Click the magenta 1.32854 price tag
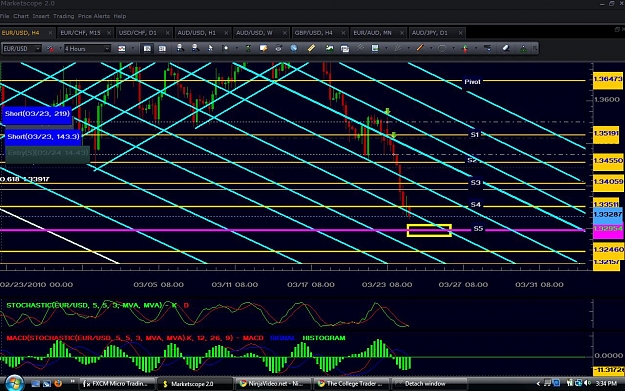Viewport: 625px width, 391px height. click(x=607, y=230)
